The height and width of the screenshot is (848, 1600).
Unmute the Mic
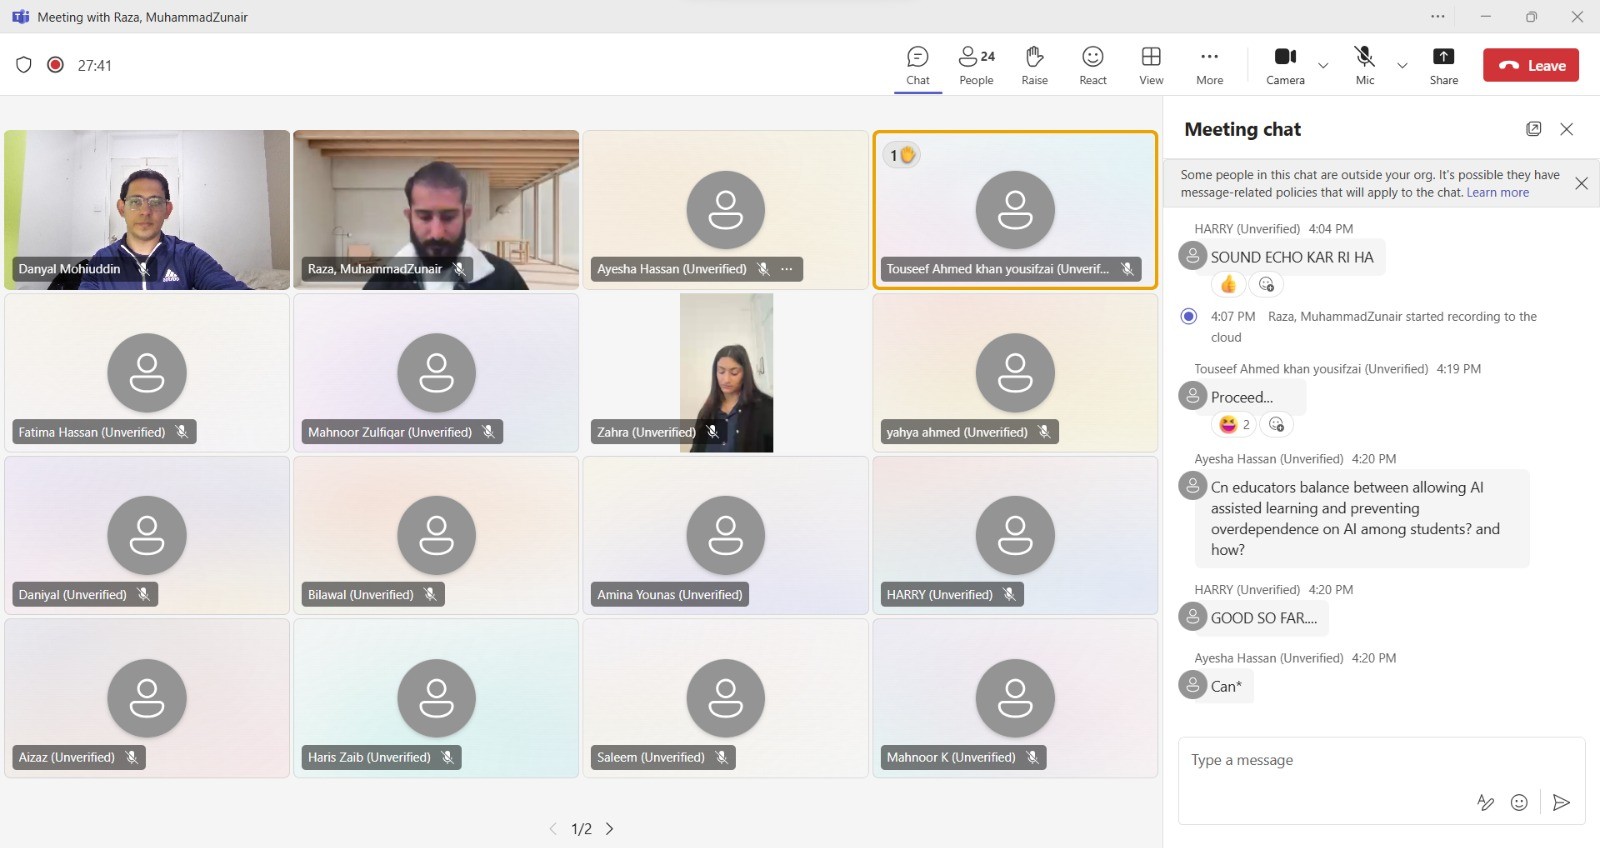pyautogui.click(x=1364, y=66)
